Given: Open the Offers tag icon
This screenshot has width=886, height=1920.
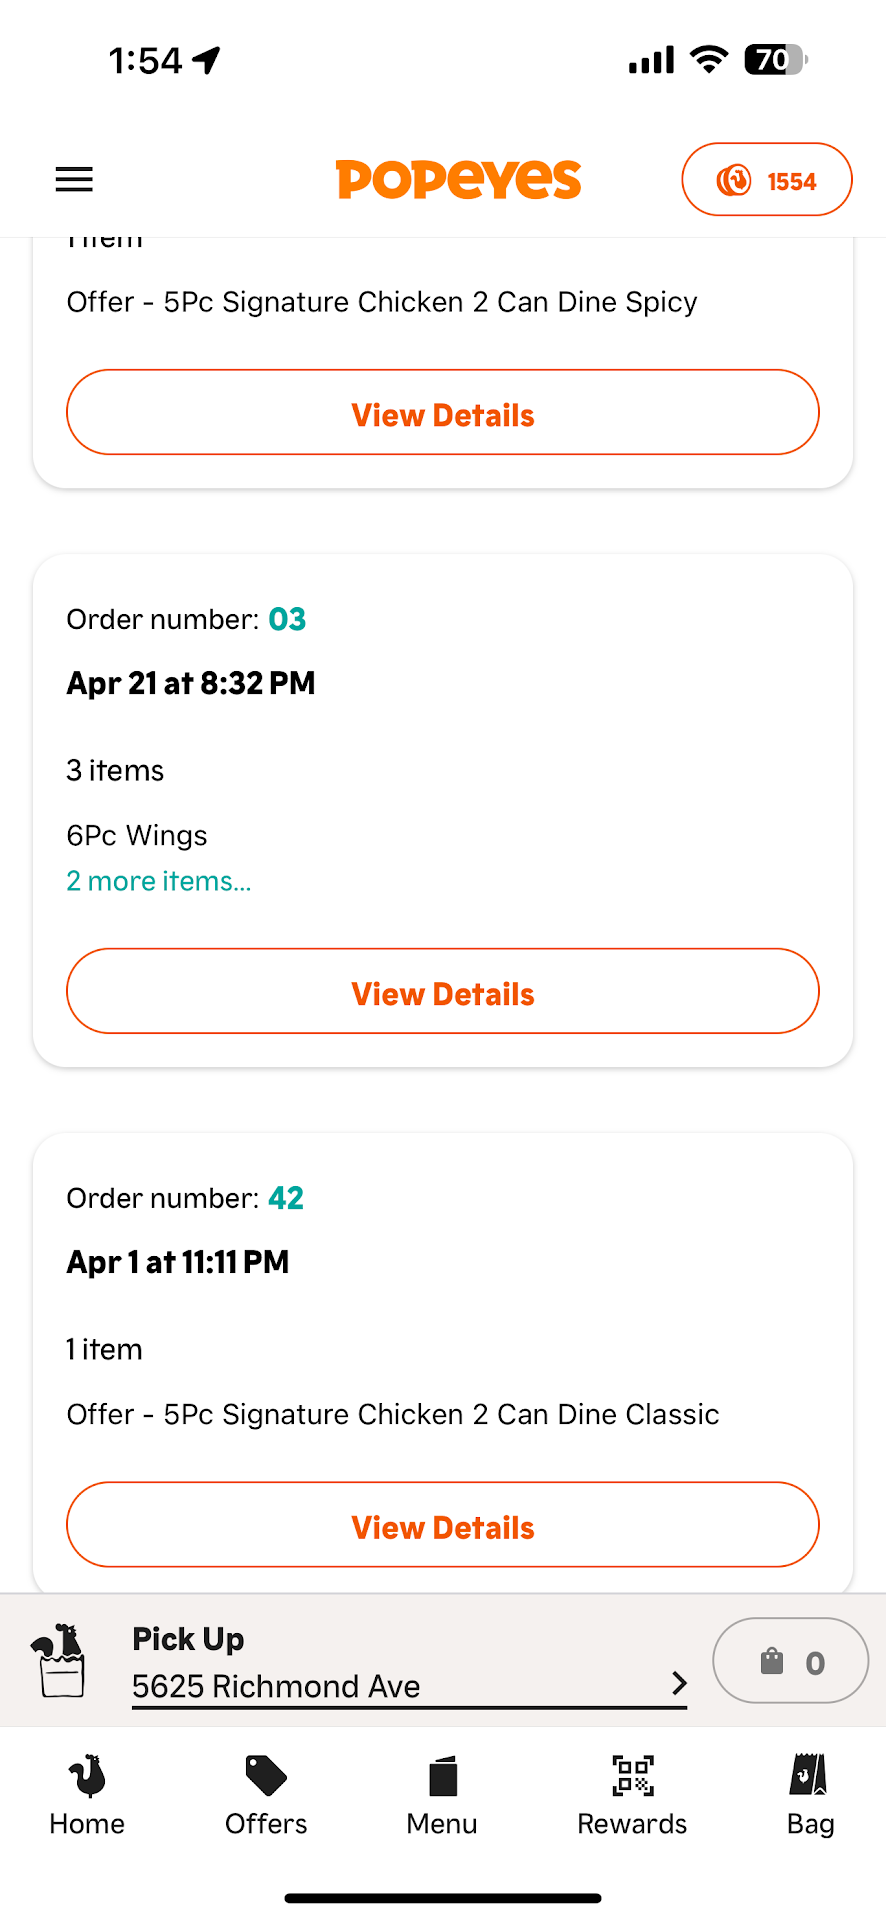Looking at the screenshot, I should (x=266, y=1776).
